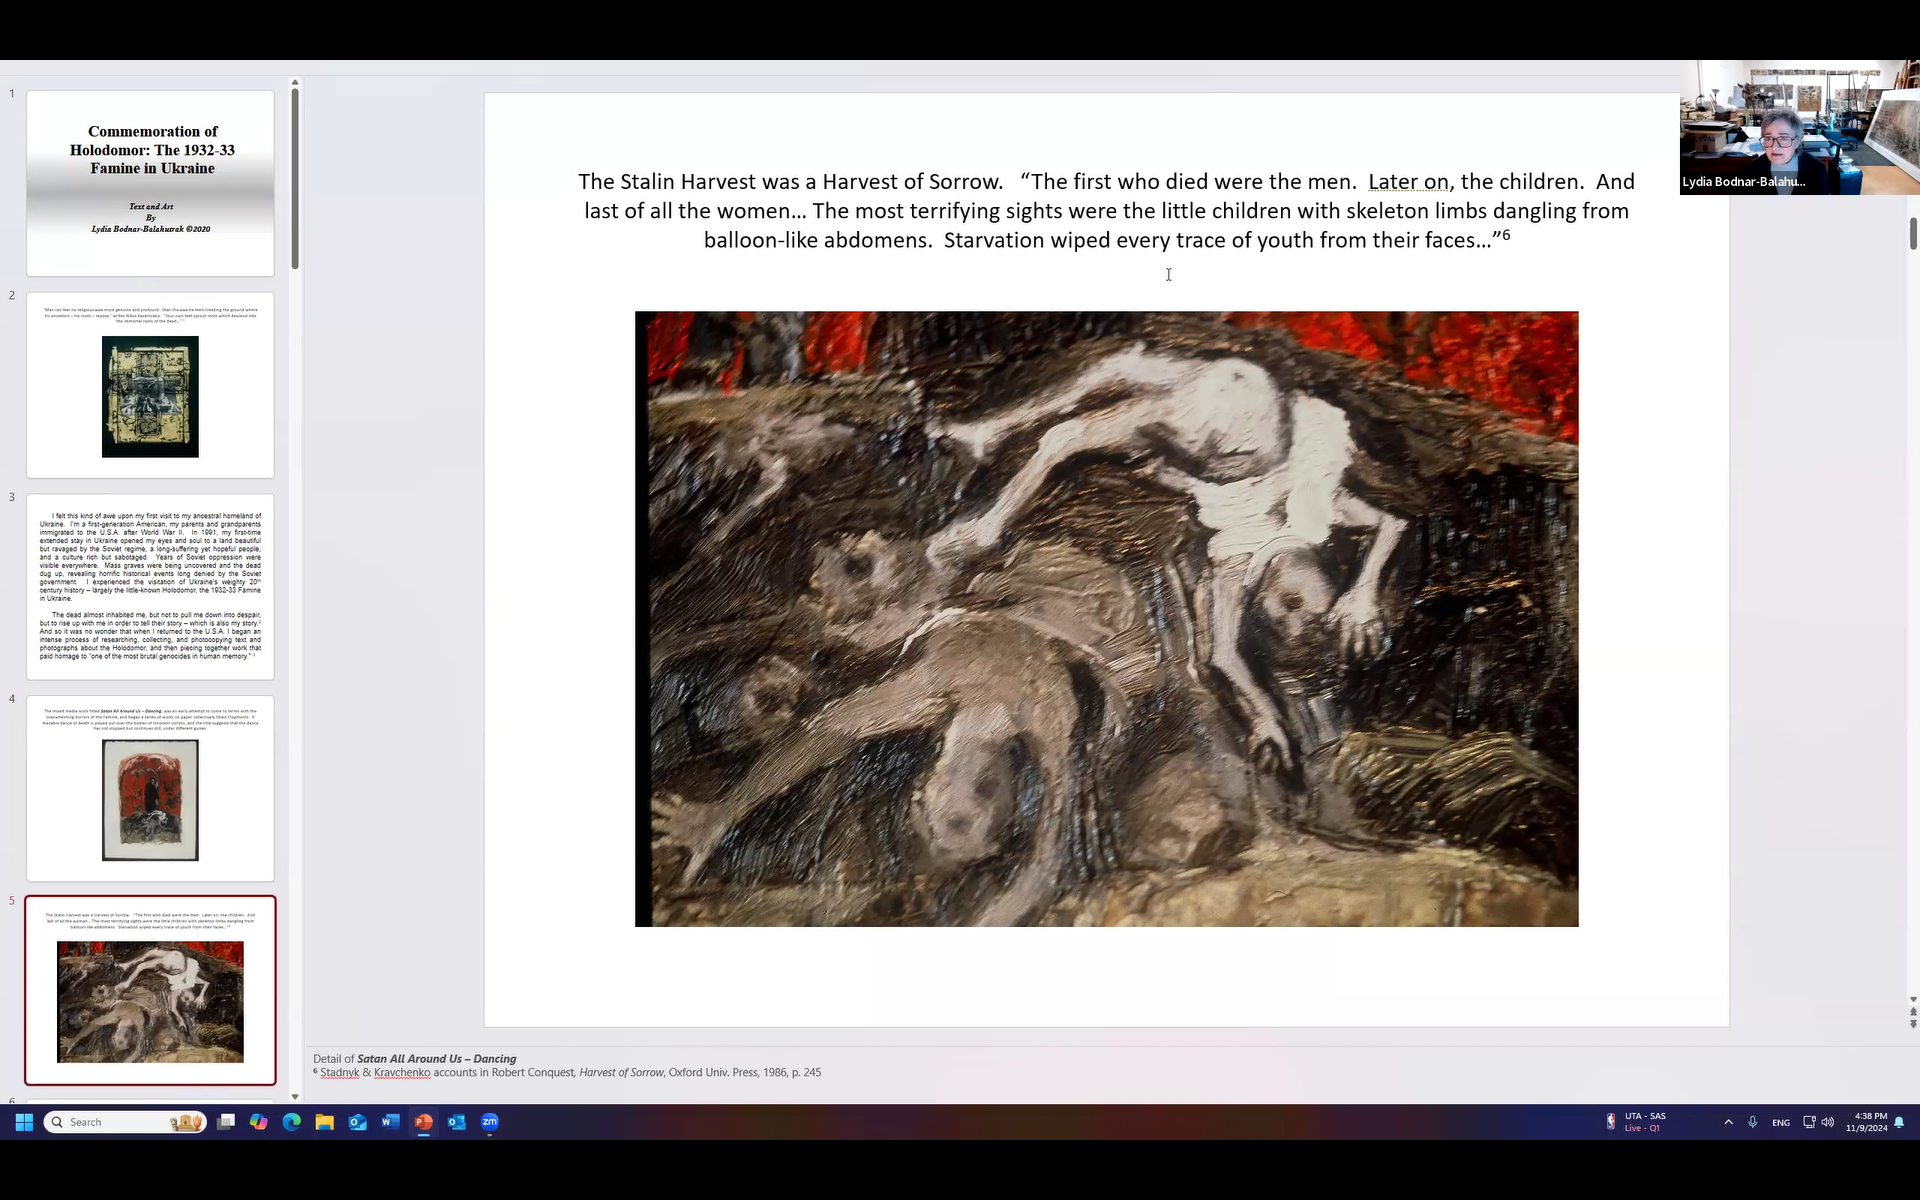
Task: Open the volume speaker control
Action: [x=1828, y=1122]
